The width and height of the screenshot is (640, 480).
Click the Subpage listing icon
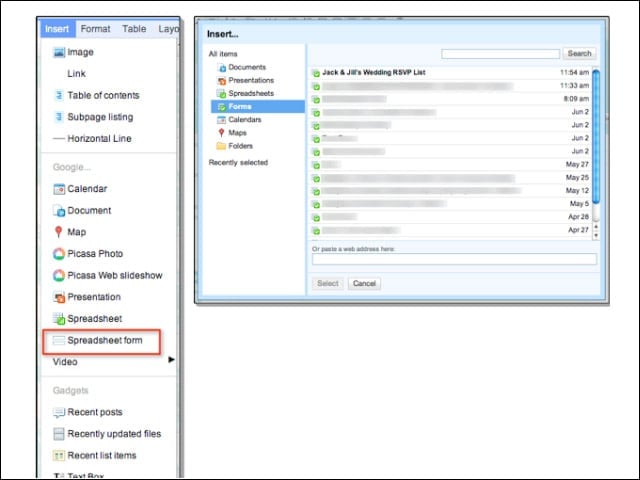pyautogui.click(x=59, y=117)
